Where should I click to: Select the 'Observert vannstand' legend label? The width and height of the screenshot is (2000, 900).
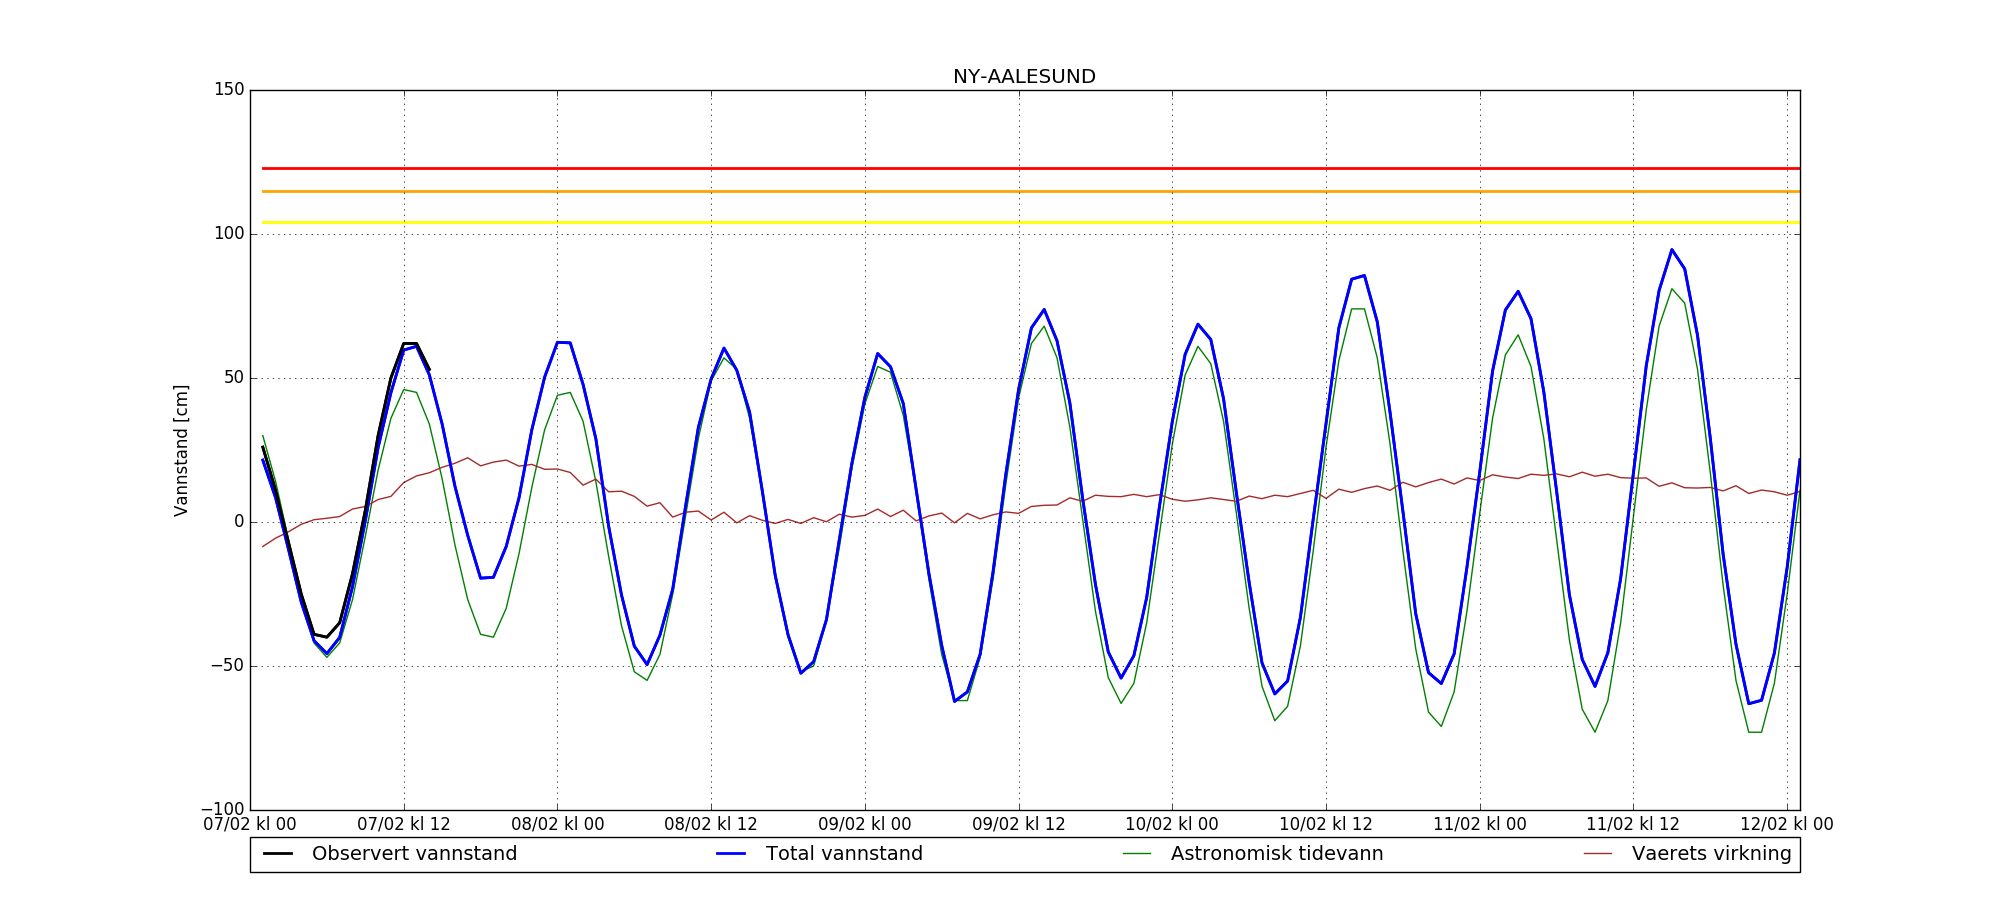click(x=414, y=854)
